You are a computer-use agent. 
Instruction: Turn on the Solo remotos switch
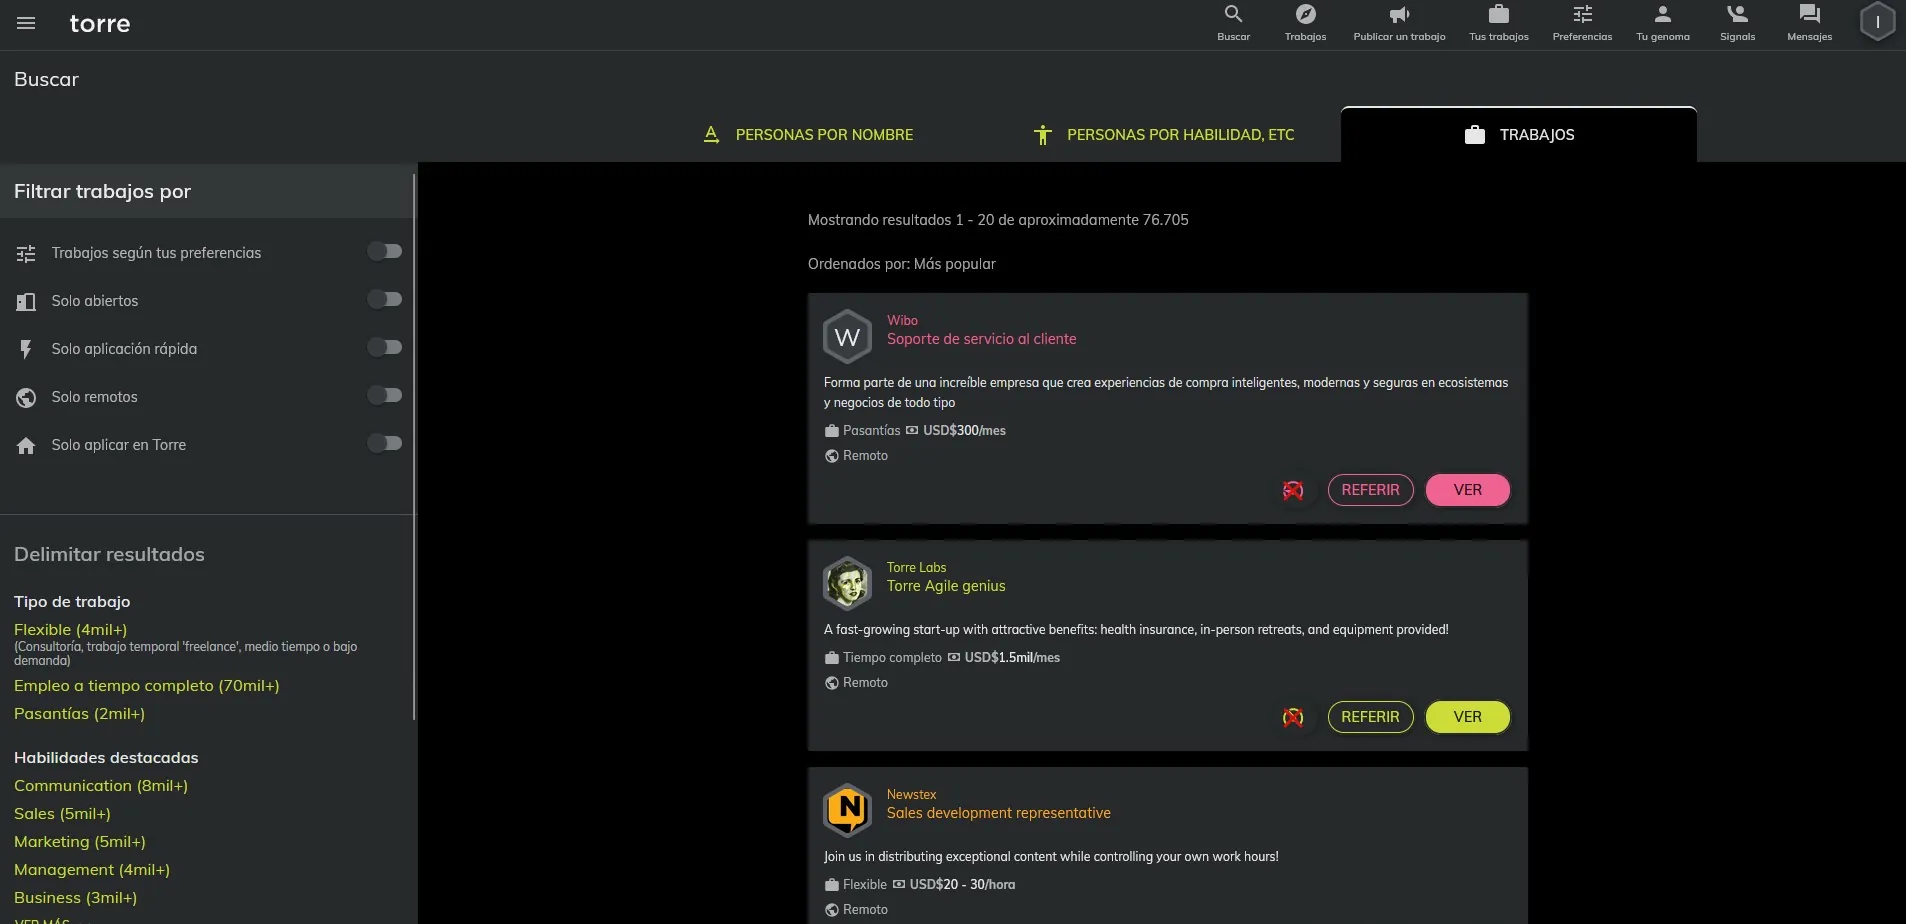pos(385,395)
